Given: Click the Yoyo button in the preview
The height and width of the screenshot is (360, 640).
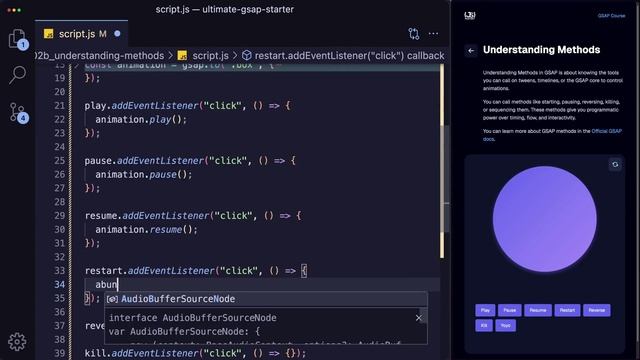Looking at the screenshot, I should click(506, 325).
